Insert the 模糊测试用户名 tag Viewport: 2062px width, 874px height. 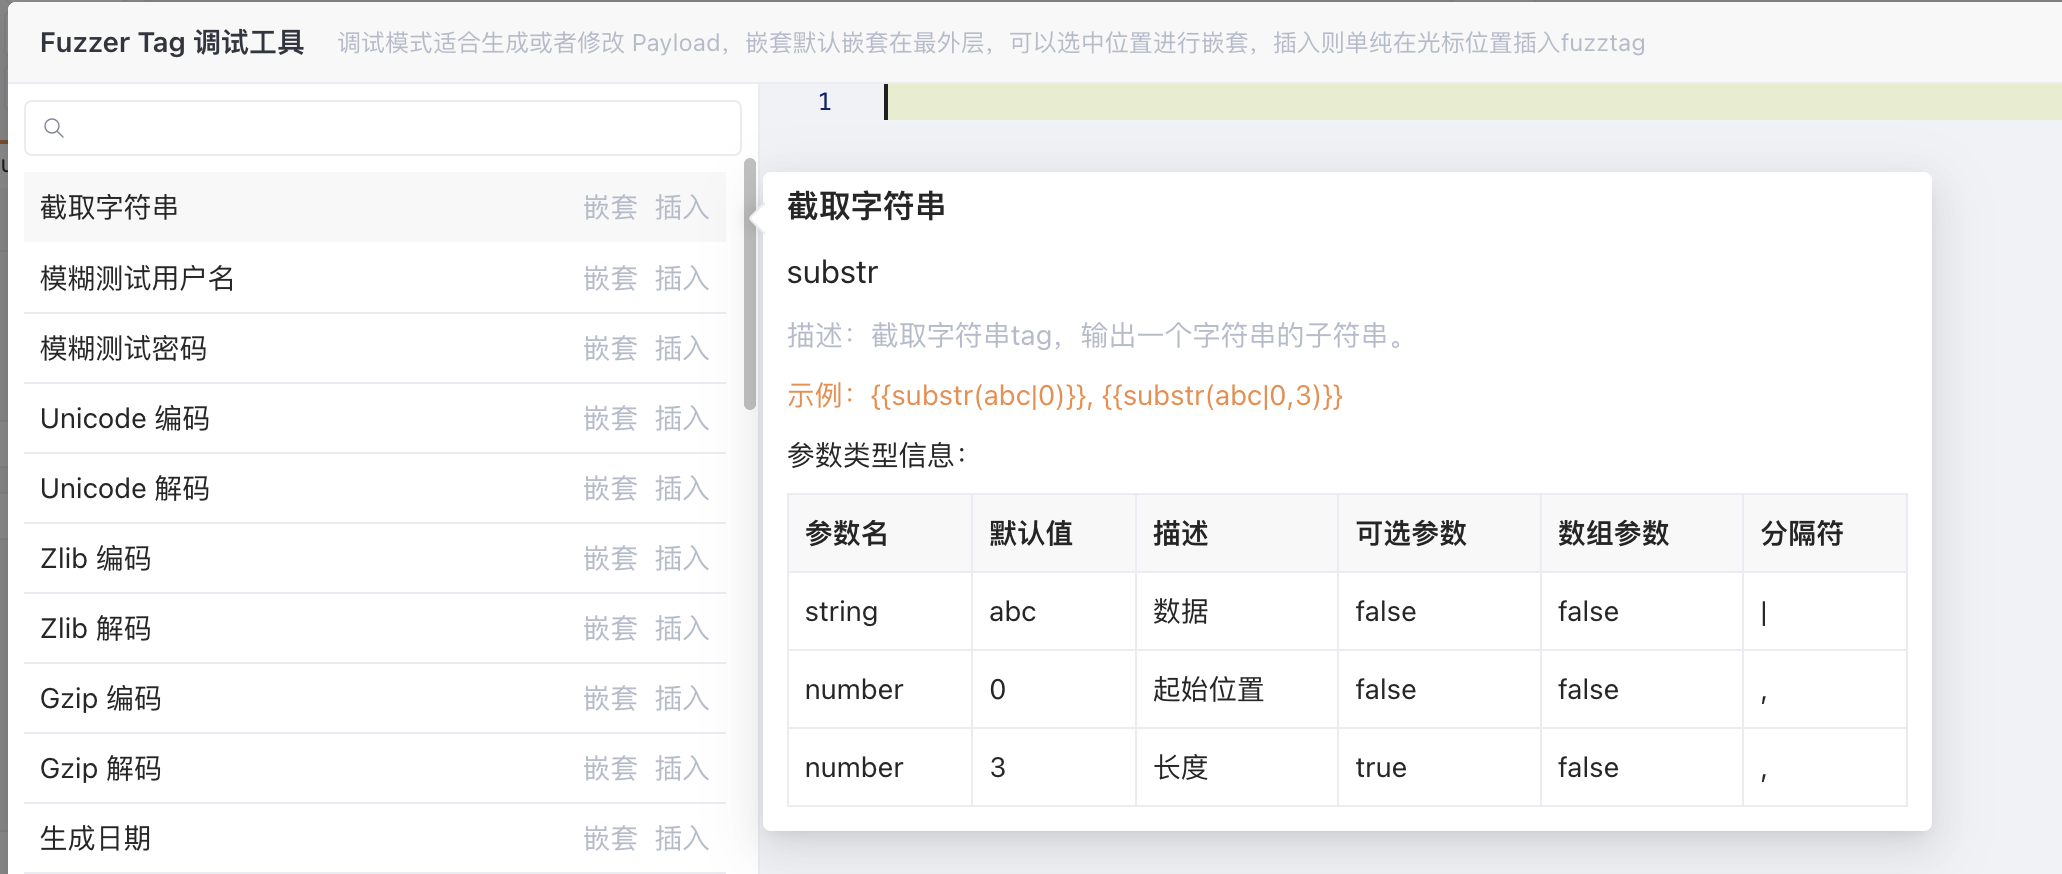pyautogui.click(x=681, y=278)
